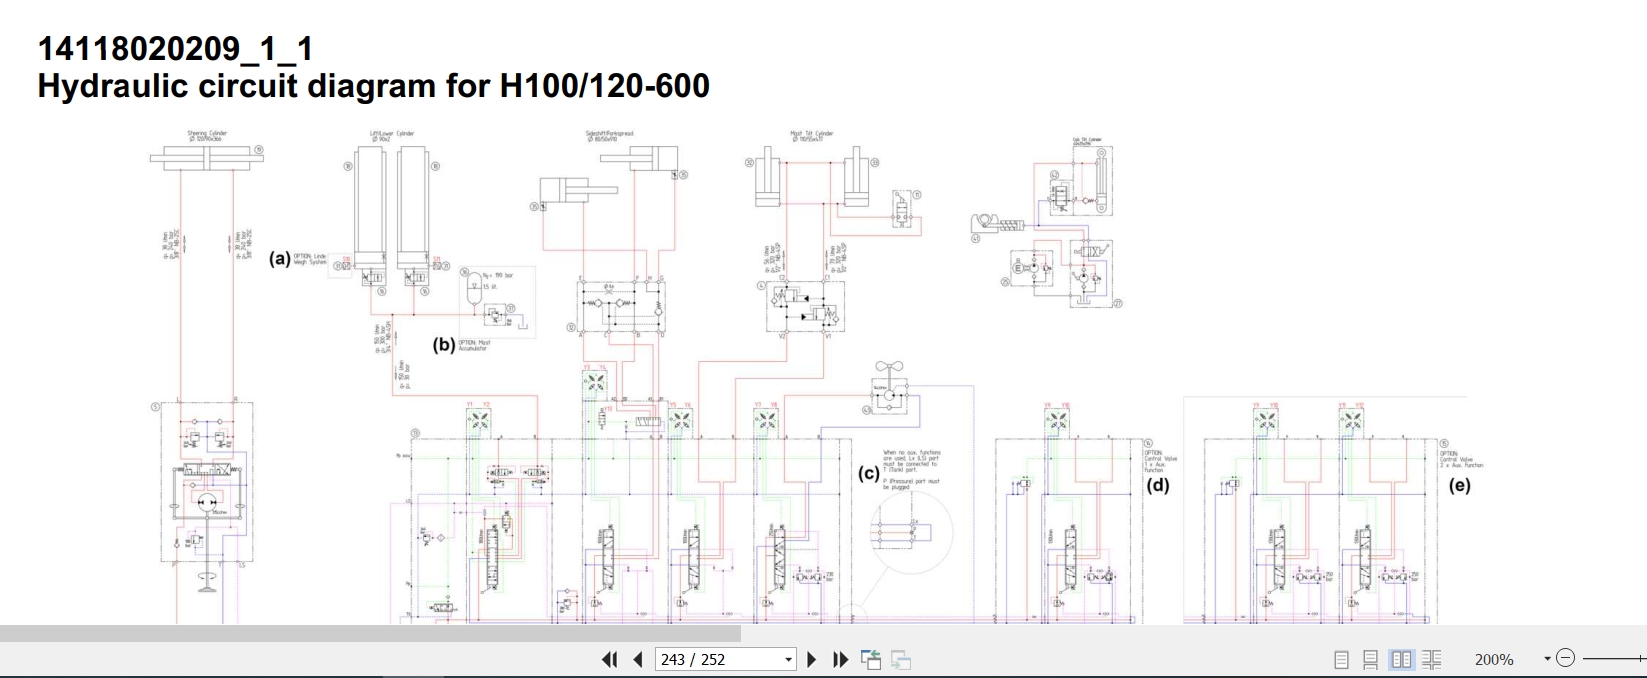Viewport: 1647px width, 678px height.
Task: Click the zoom out minus button
Action: pos(1566,658)
